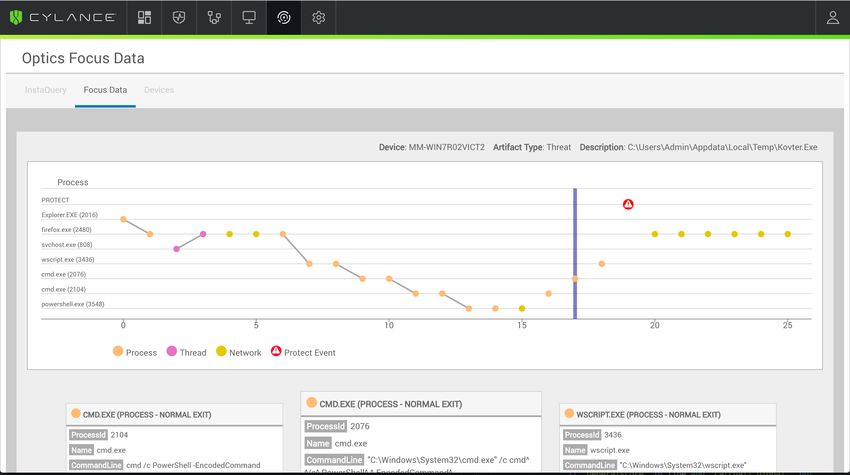850x475 pixels.
Task: Toggle the Process legend entry
Action: tap(135, 352)
